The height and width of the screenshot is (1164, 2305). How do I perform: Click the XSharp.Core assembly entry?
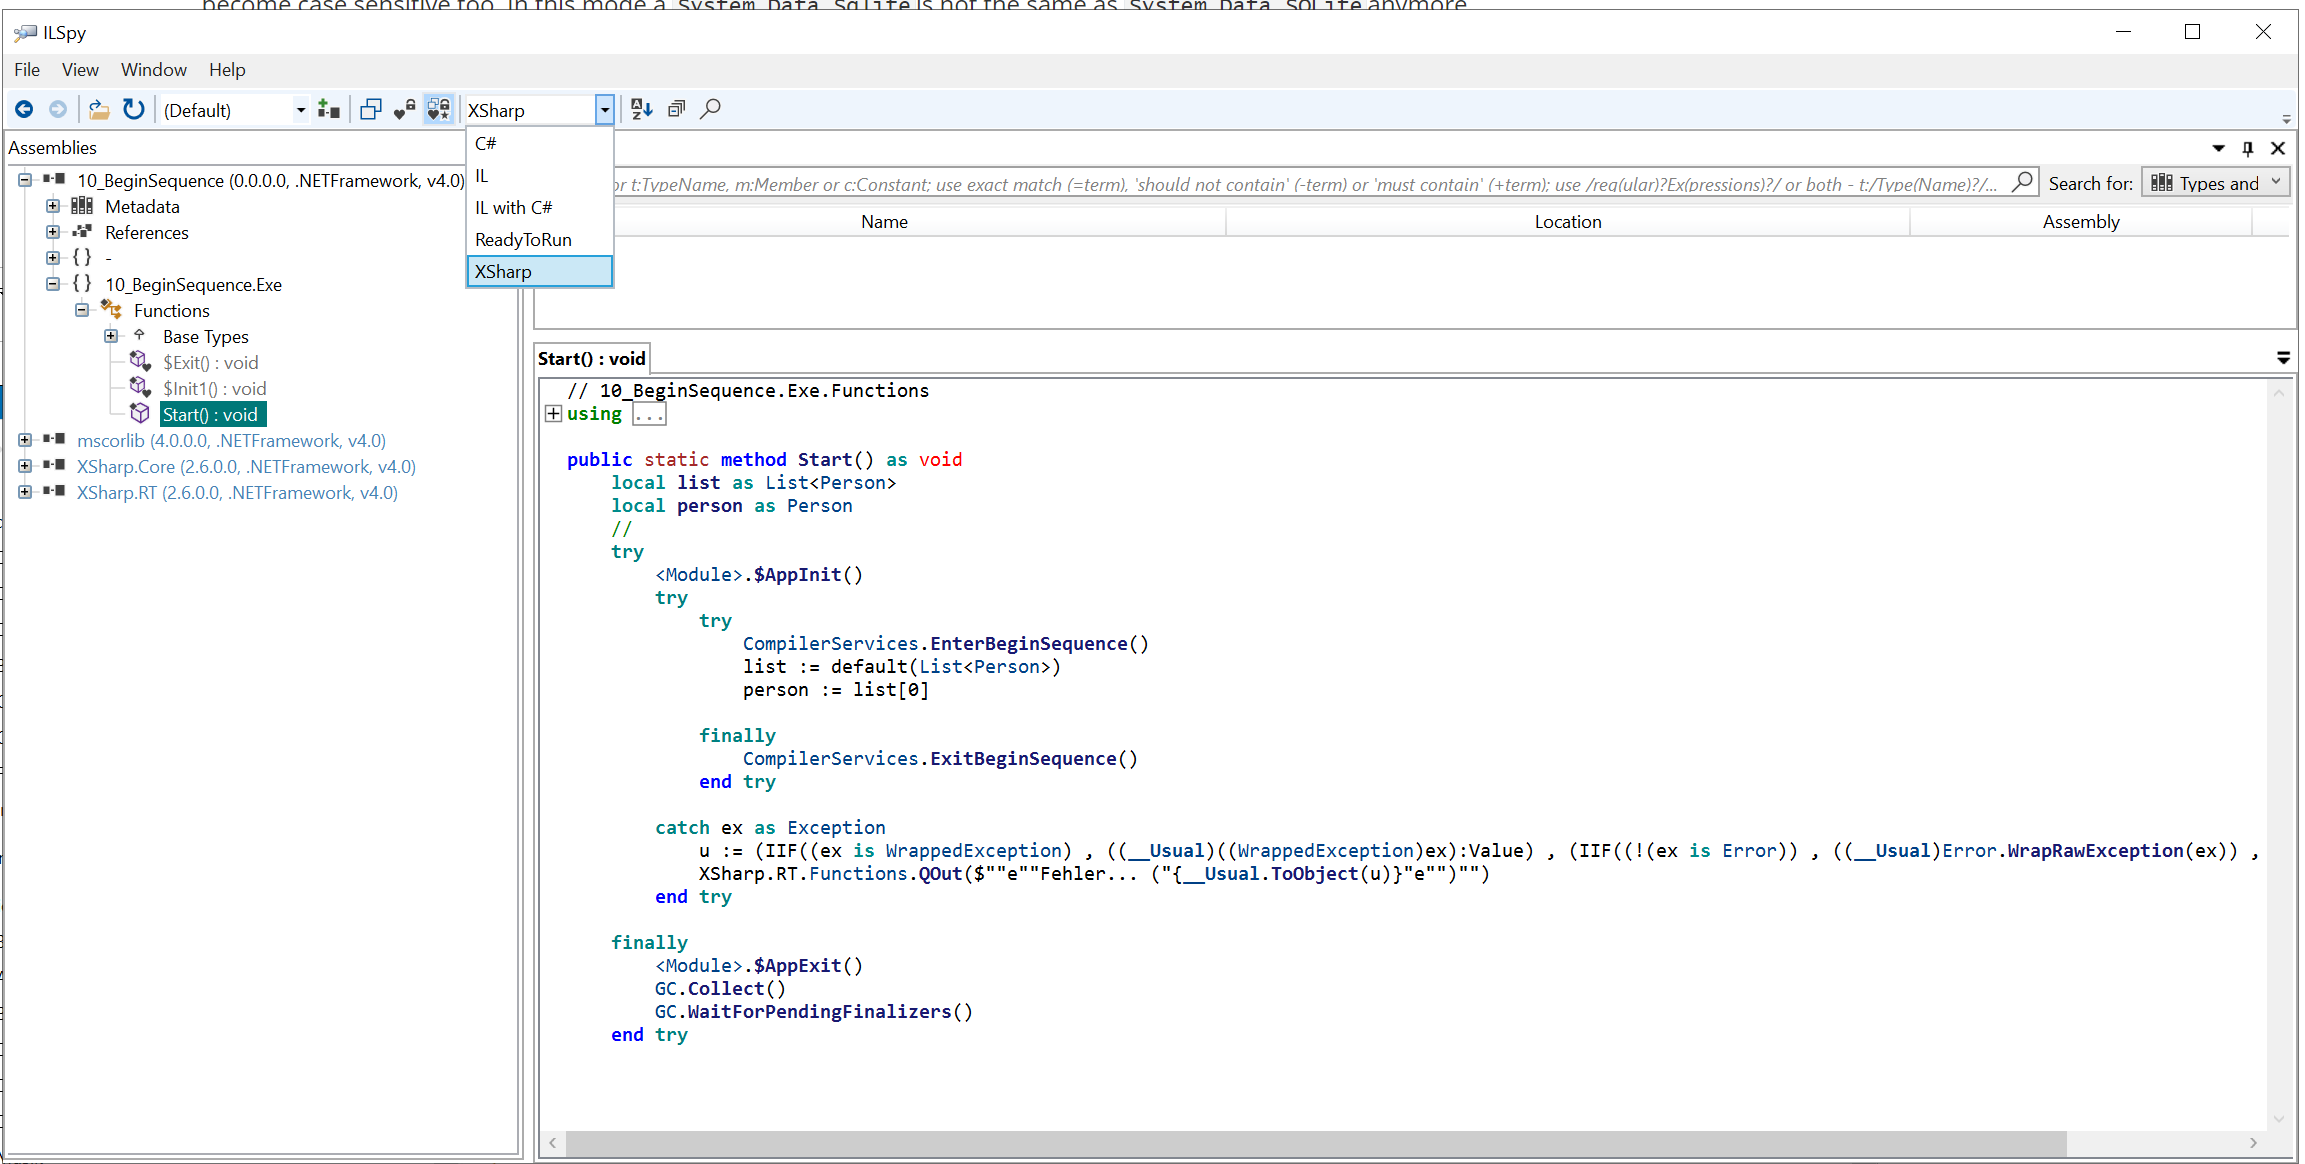[x=246, y=467]
